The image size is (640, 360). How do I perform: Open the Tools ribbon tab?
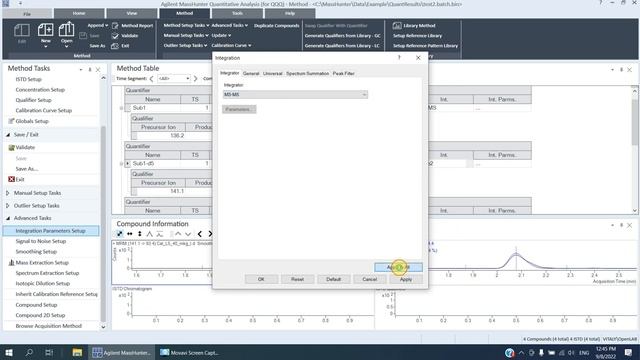237,13
